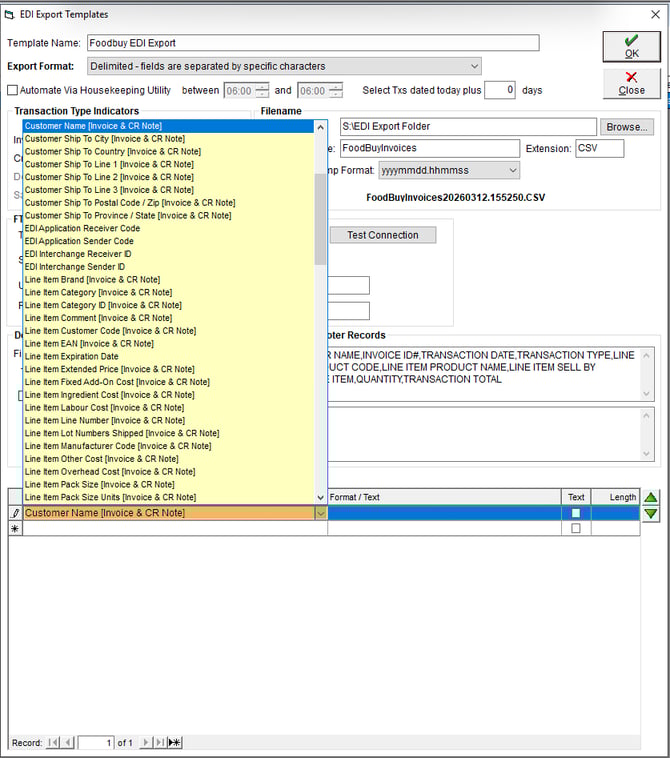670x758 pixels.
Task: Select Line Item Ingredient Cost option
Action: (x=168, y=395)
